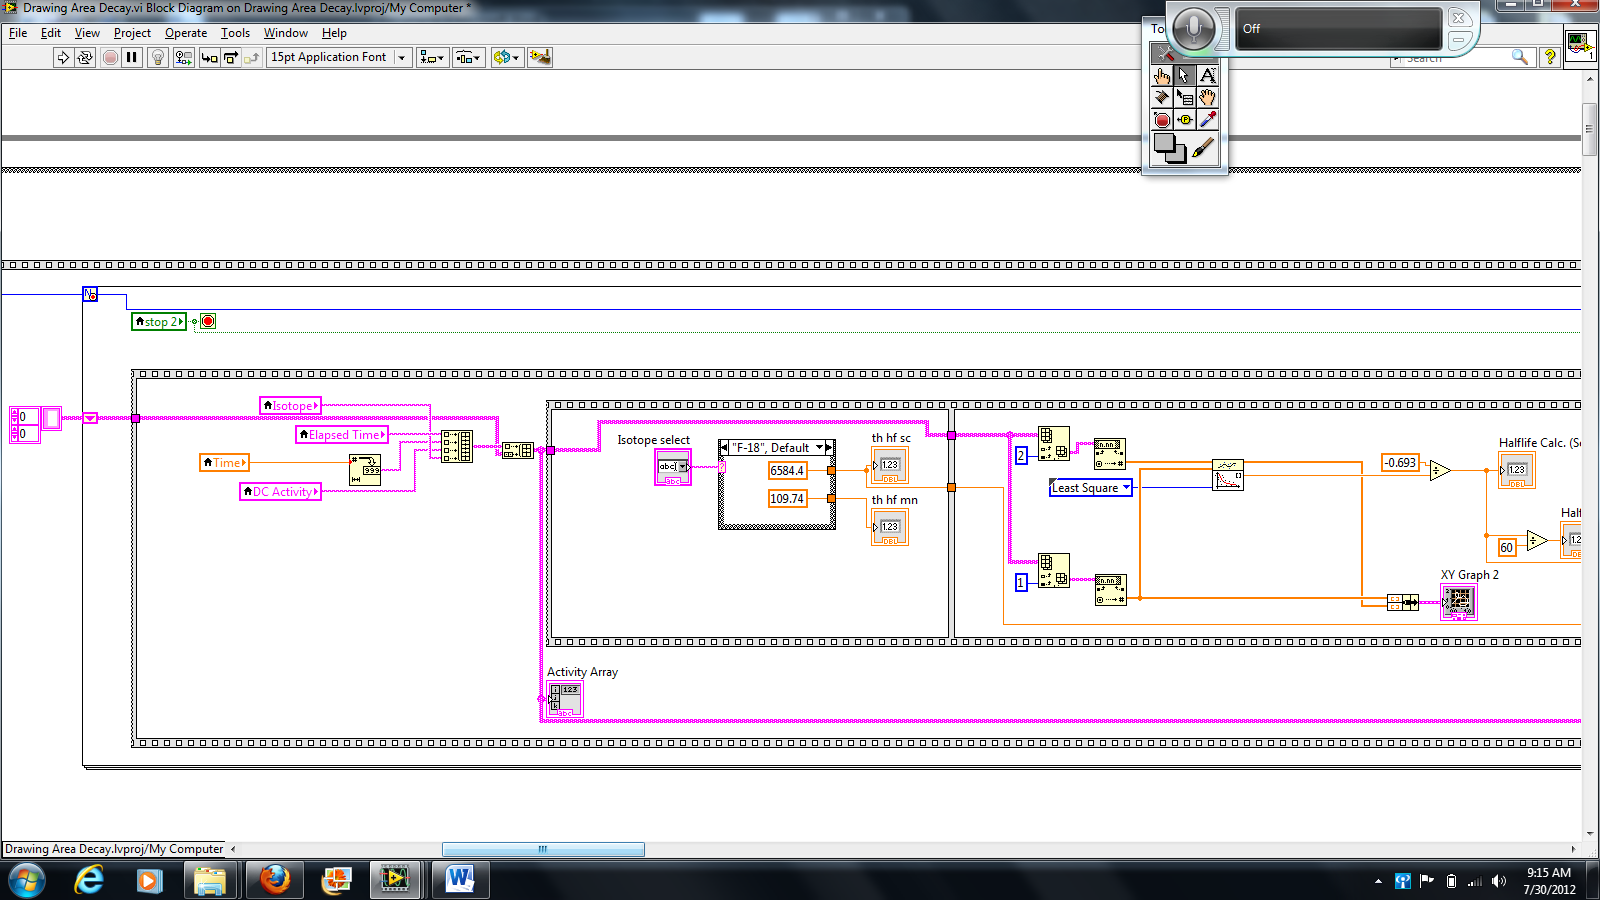
Task: Select the Scroll Window hand tool
Action: [1208, 98]
